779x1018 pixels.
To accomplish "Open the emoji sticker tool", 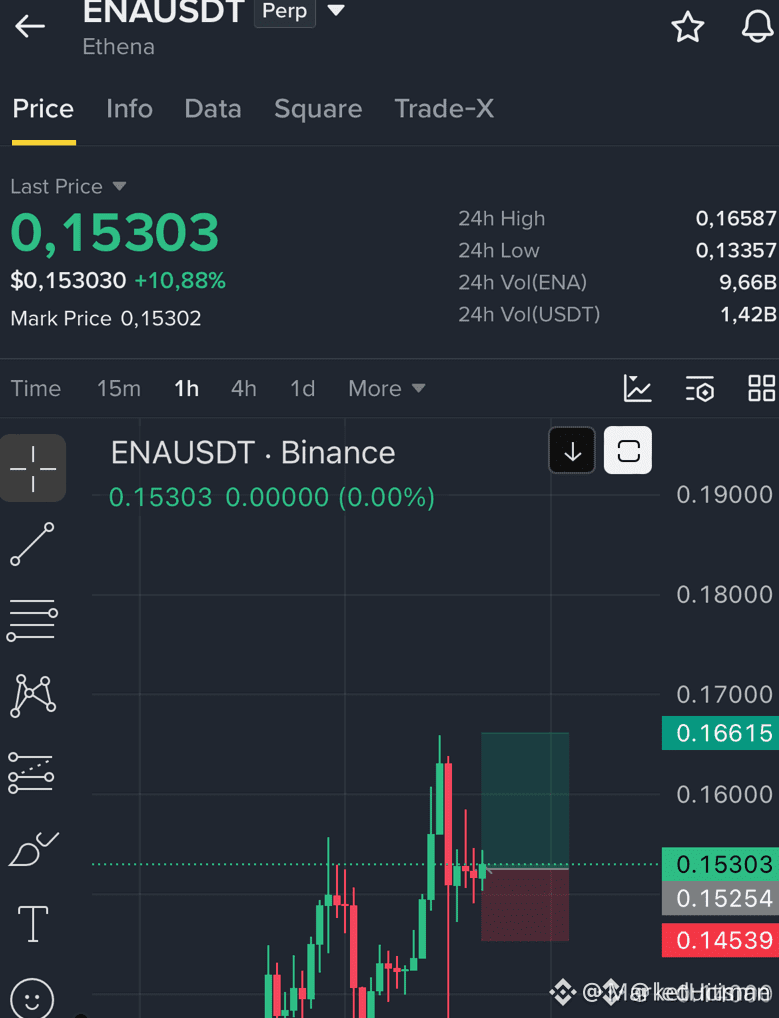I will [x=32, y=999].
